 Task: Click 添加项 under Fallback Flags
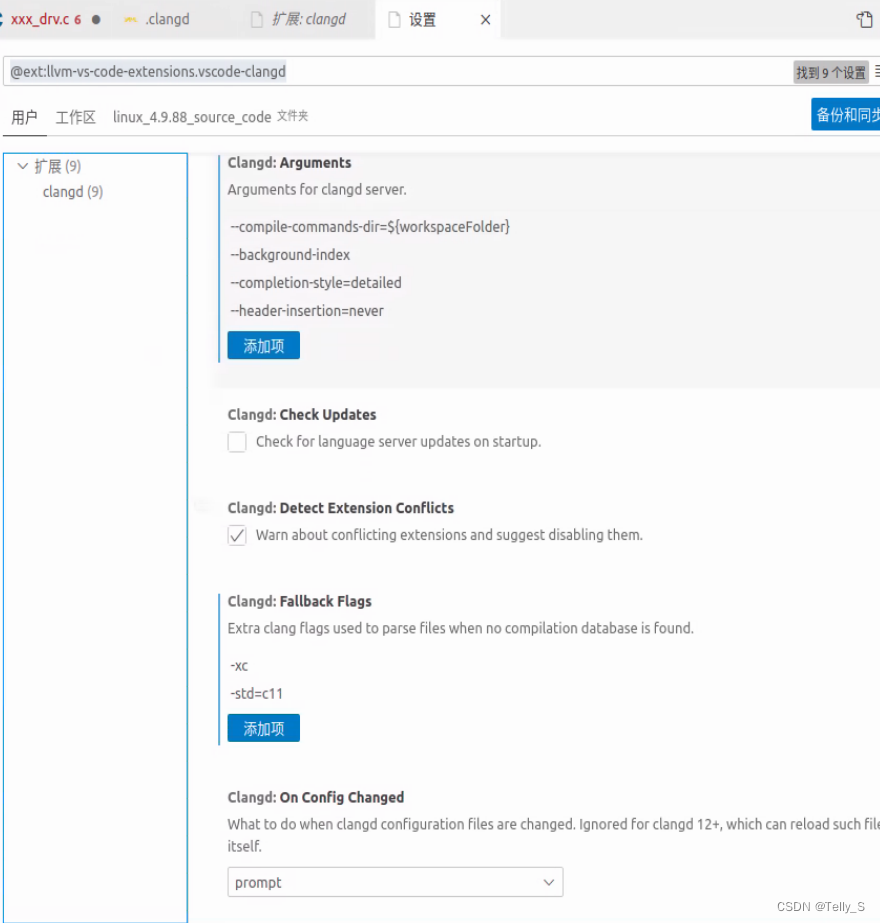263,728
